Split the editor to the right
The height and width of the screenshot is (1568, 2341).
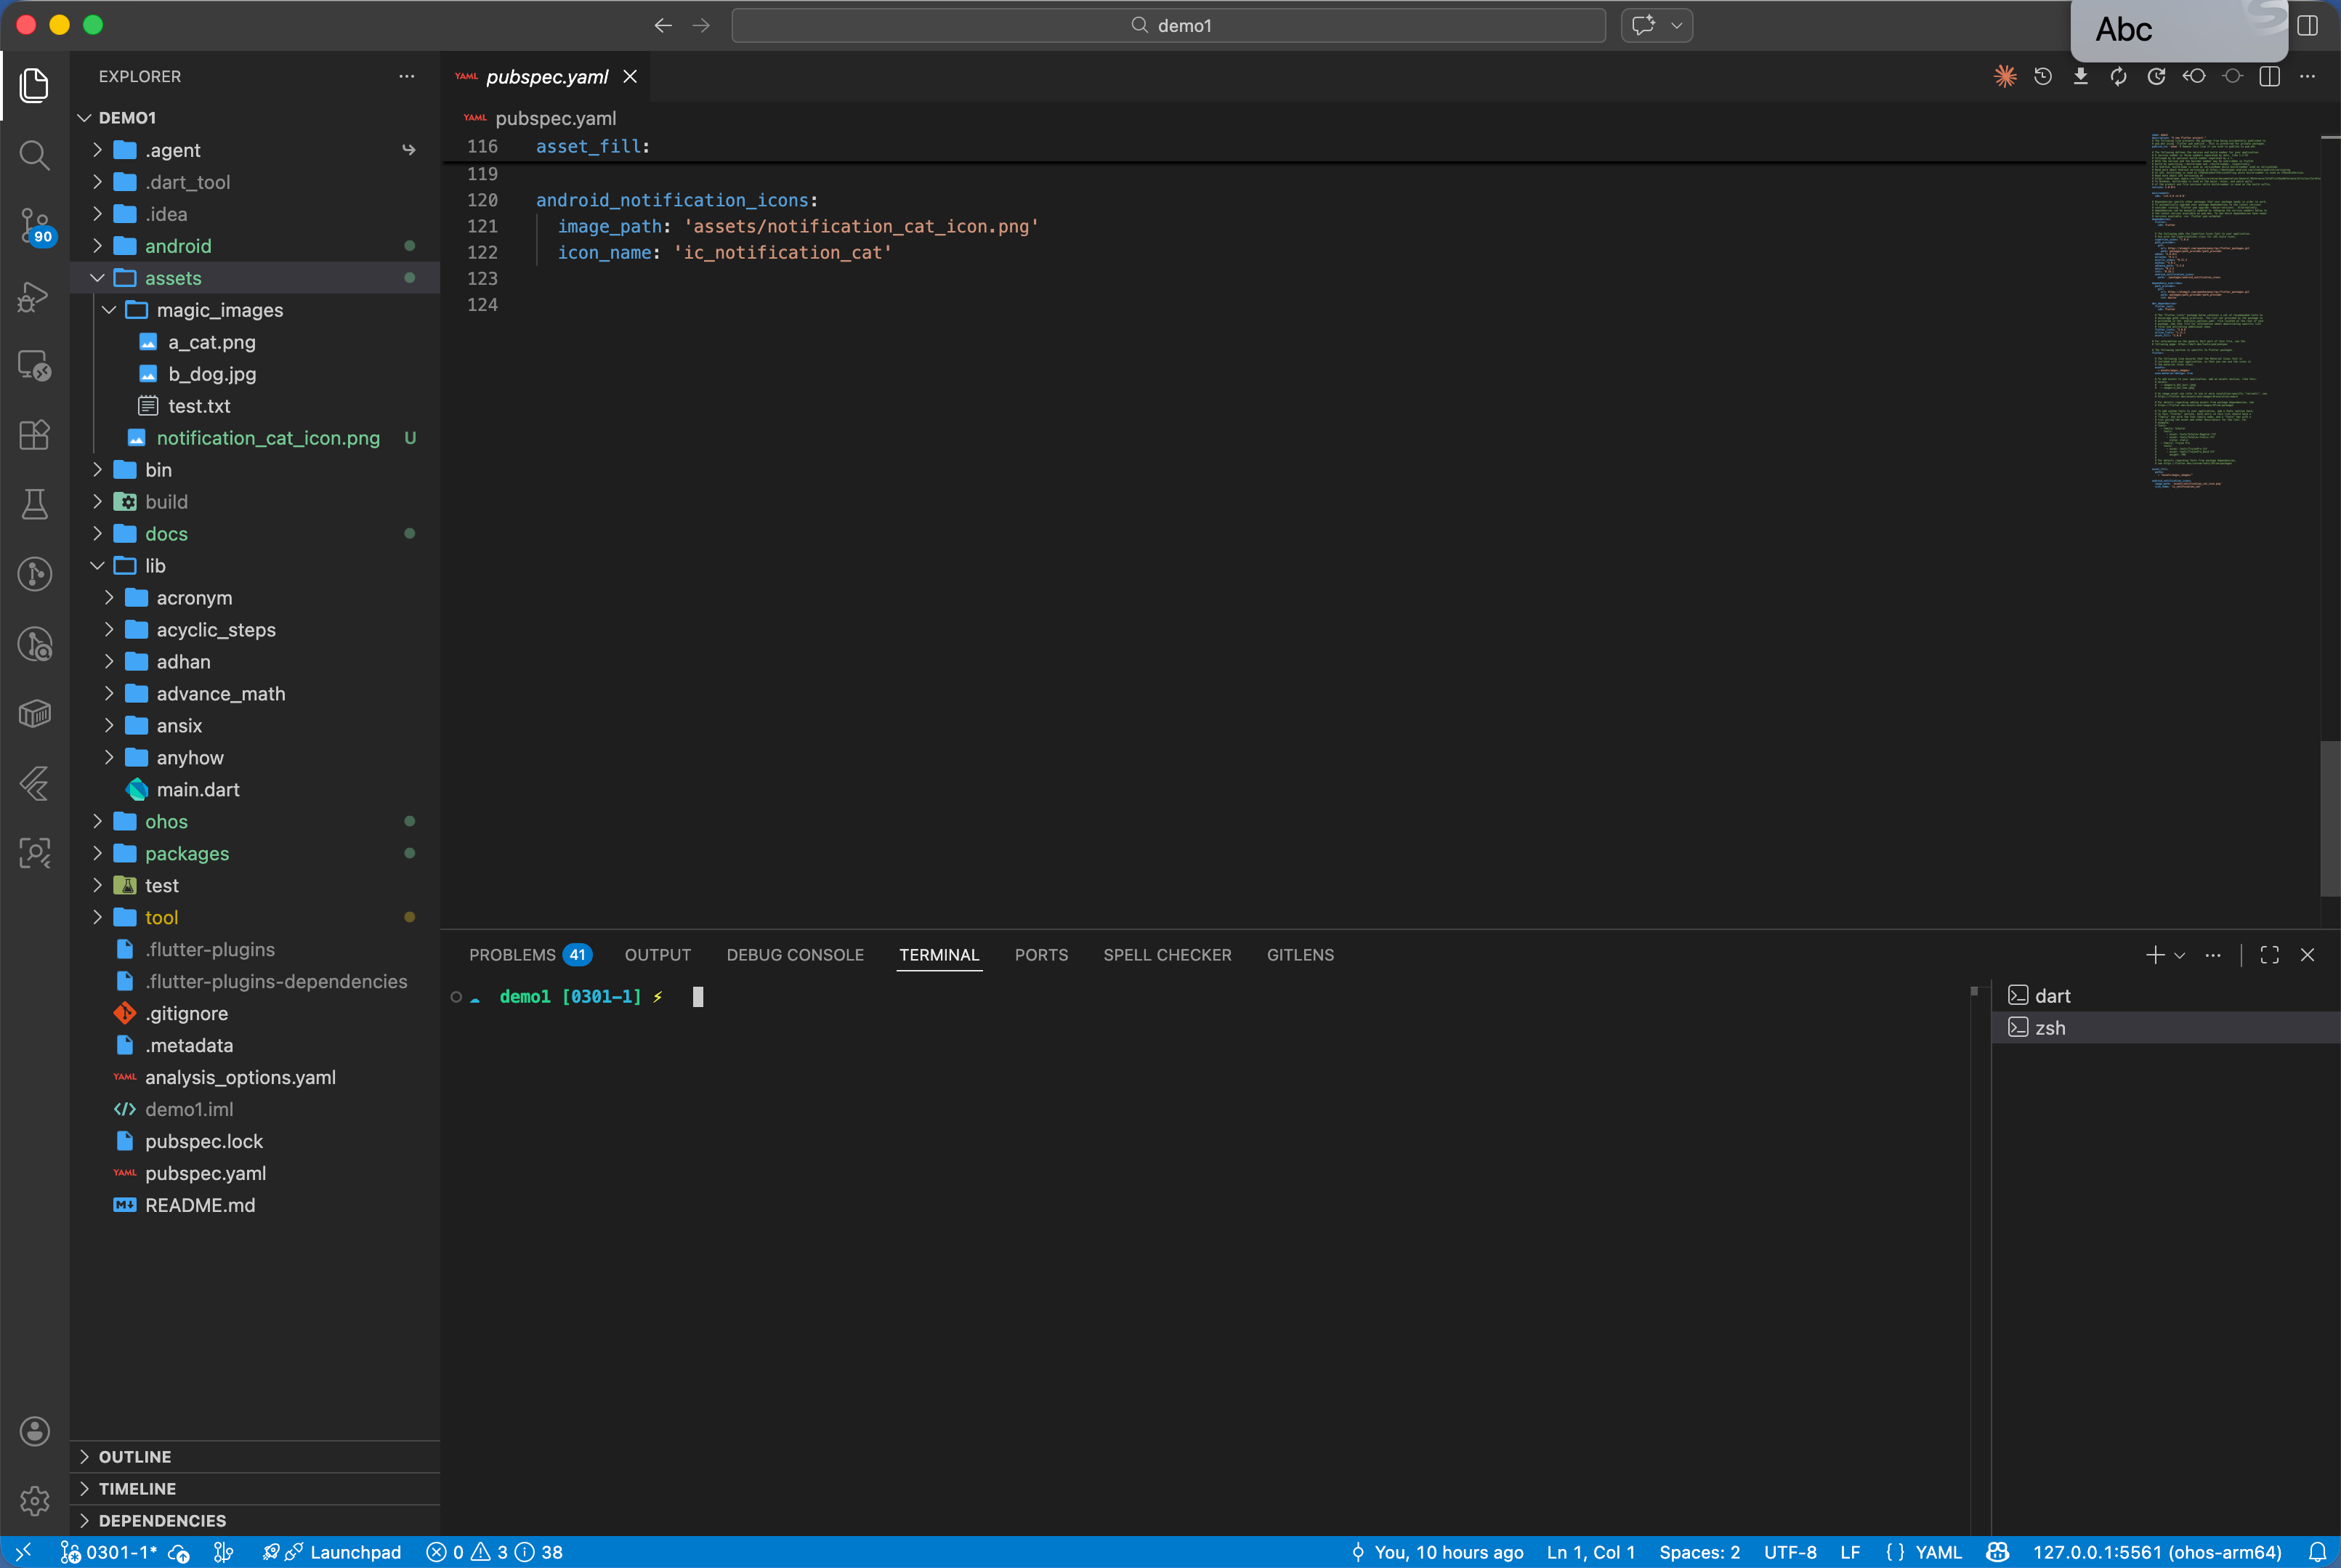tap(2269, 77)
